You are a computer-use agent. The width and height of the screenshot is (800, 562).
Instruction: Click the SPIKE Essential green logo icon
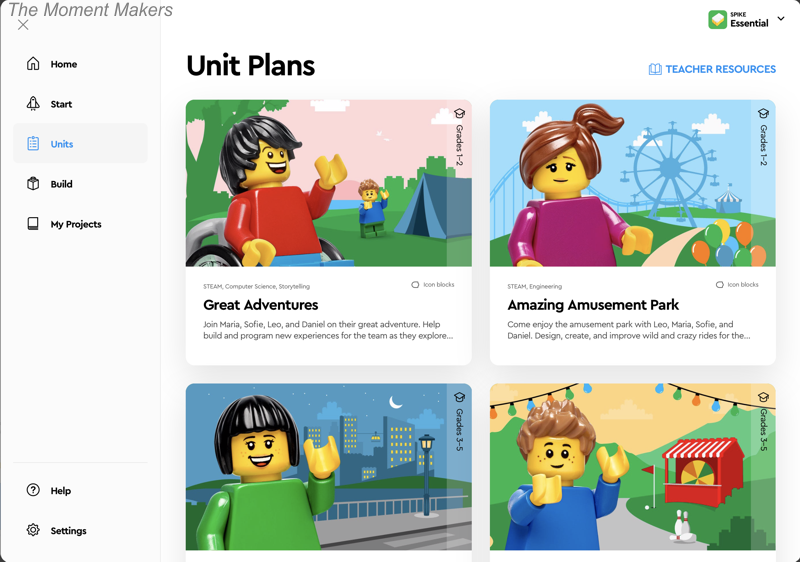coord(717,19)
